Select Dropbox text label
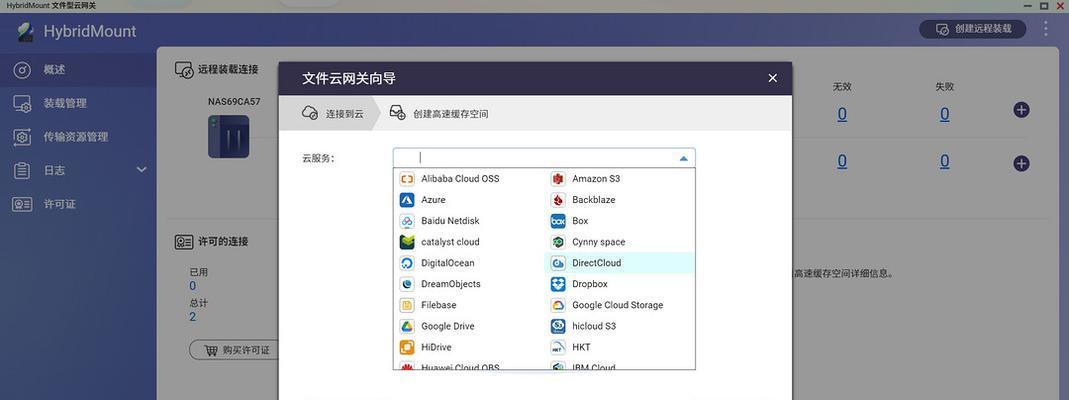This screenshot has height=400, width=1069. click(x=590, y=284)
